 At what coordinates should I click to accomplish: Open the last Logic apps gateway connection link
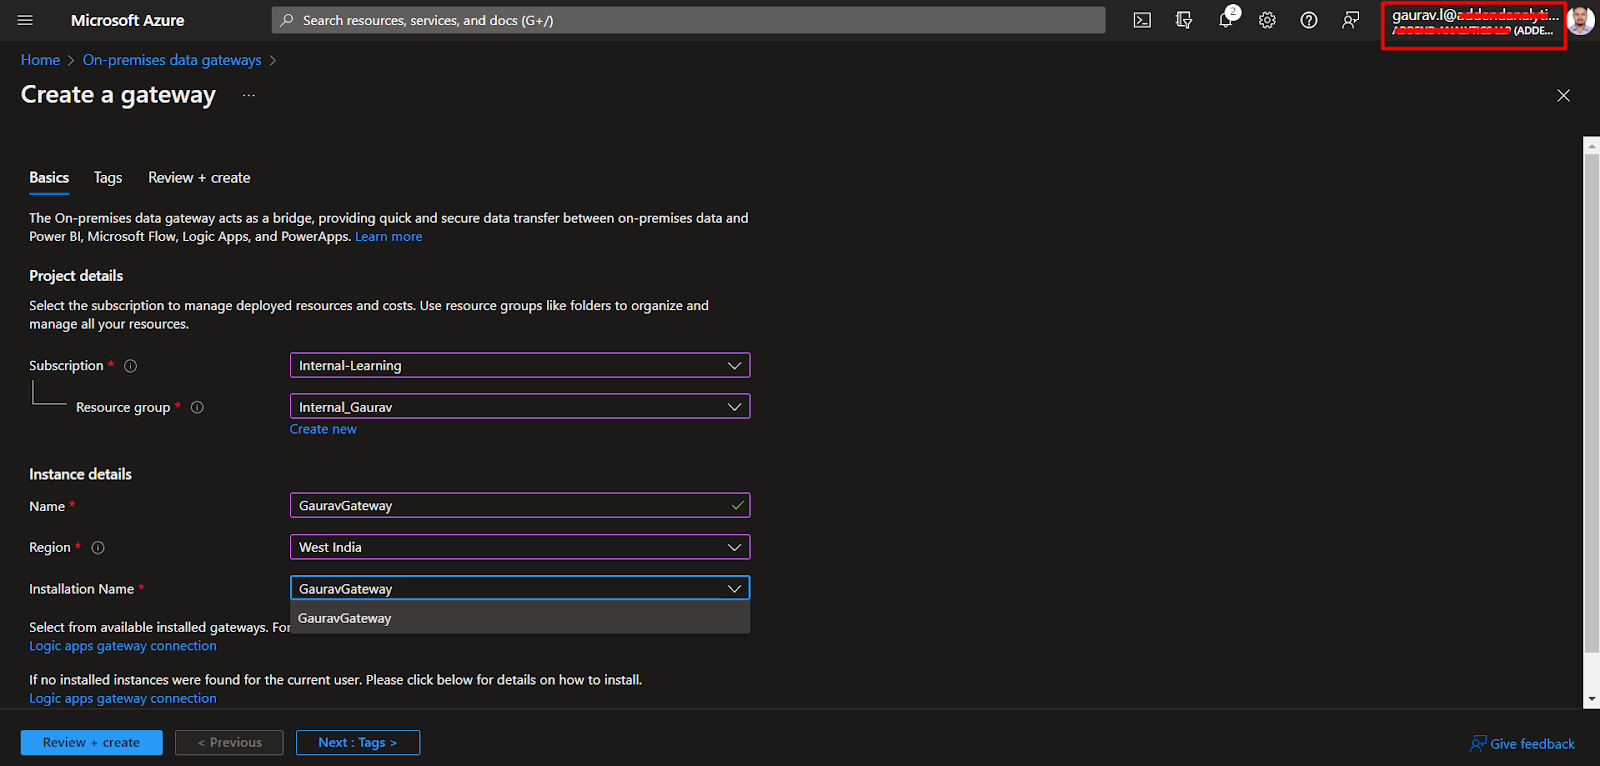point(123,699)
